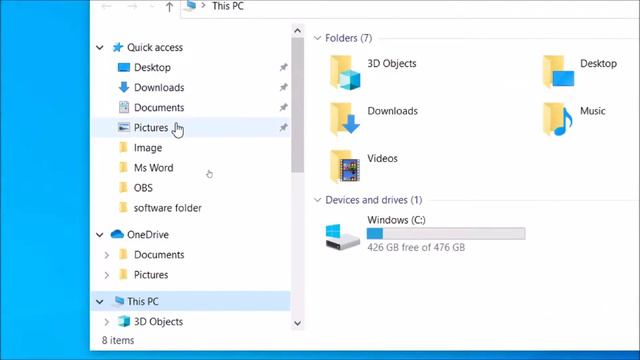Collapse the Quick access tree node
The image size is (640, 360).
tap(100, 48)
